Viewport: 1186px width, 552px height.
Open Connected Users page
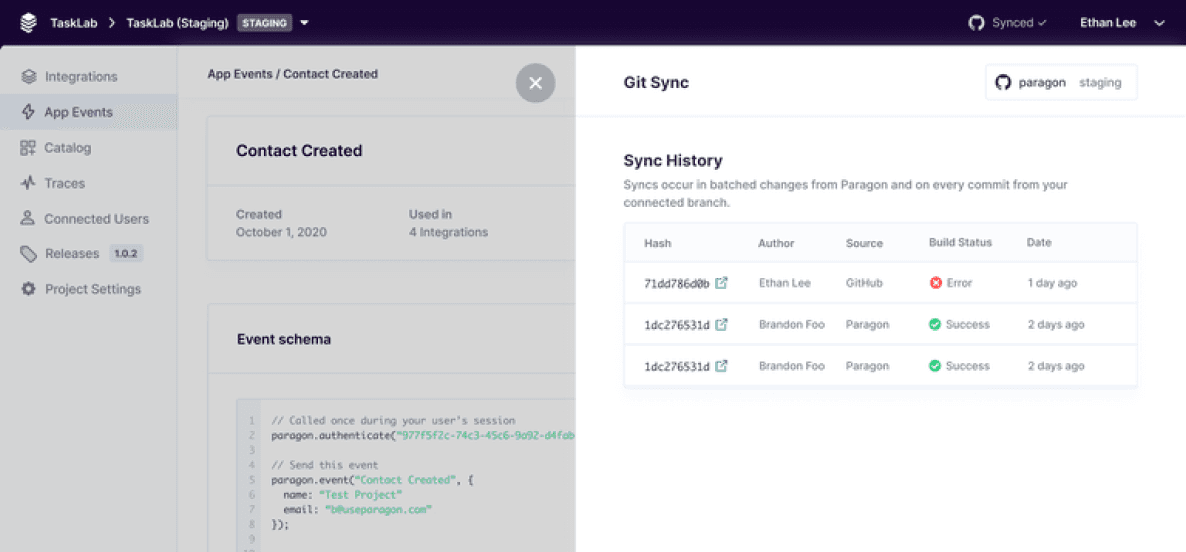[x=96, y=219]
